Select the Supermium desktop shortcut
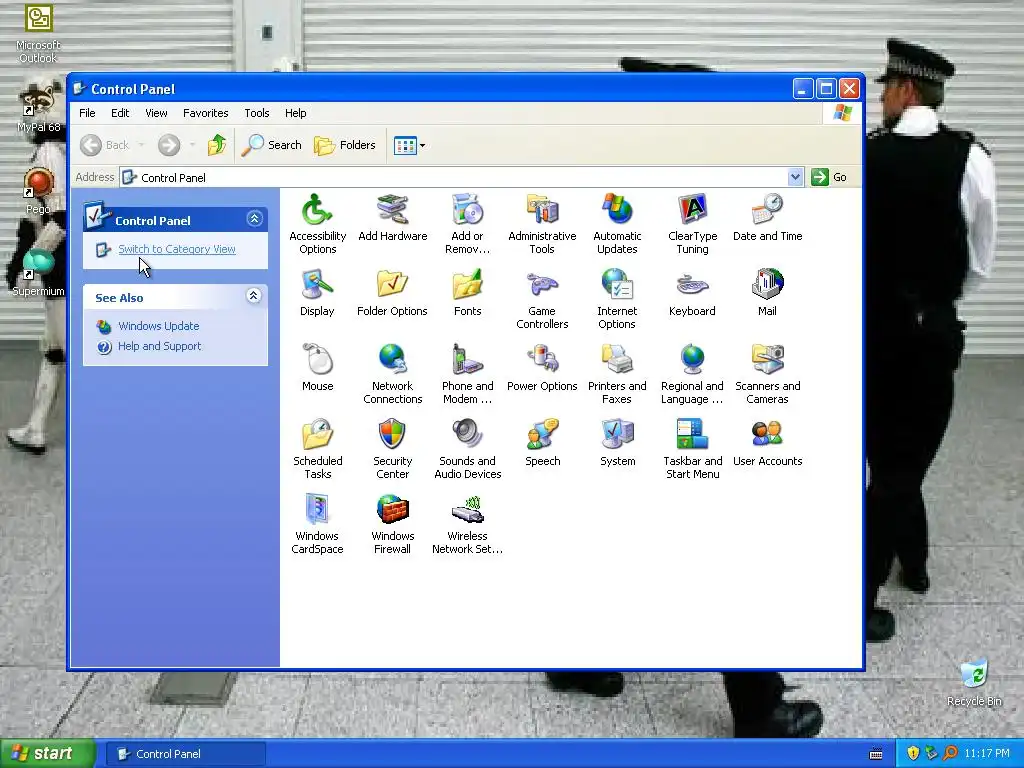 click(x=38, y=273)
